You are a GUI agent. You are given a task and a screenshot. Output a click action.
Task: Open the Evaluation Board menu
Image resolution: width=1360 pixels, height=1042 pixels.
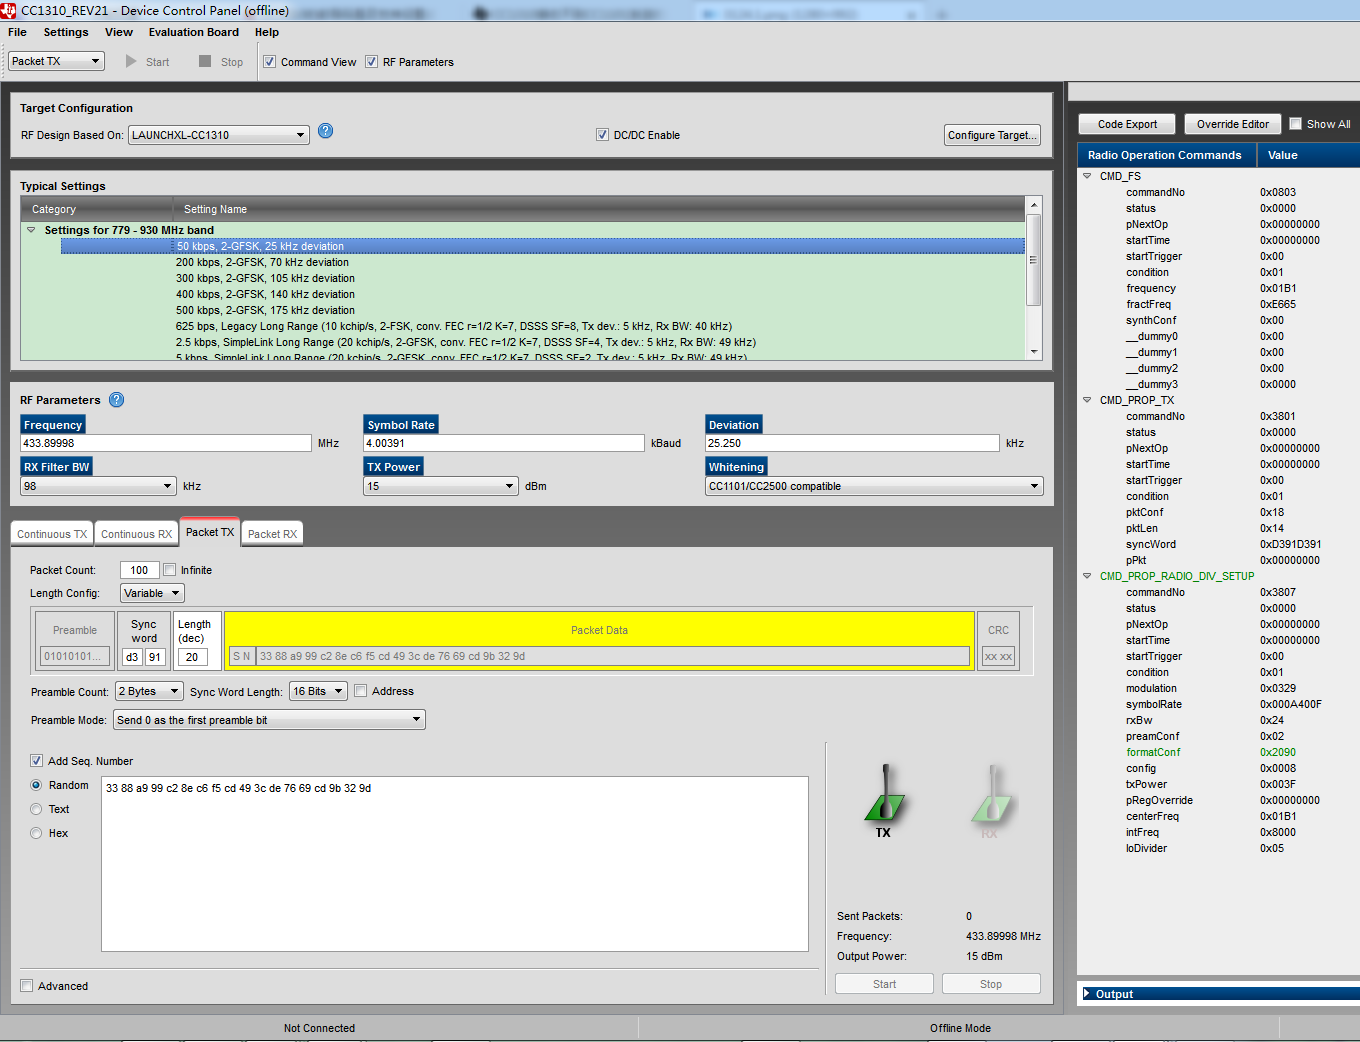click(x=194, y=32)
